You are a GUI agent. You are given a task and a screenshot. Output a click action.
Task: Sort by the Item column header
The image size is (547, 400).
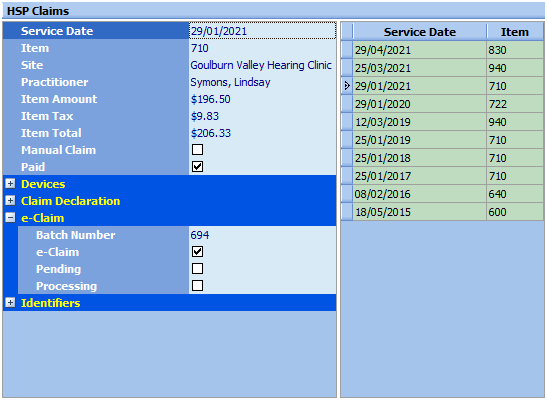tap(515, 32)
